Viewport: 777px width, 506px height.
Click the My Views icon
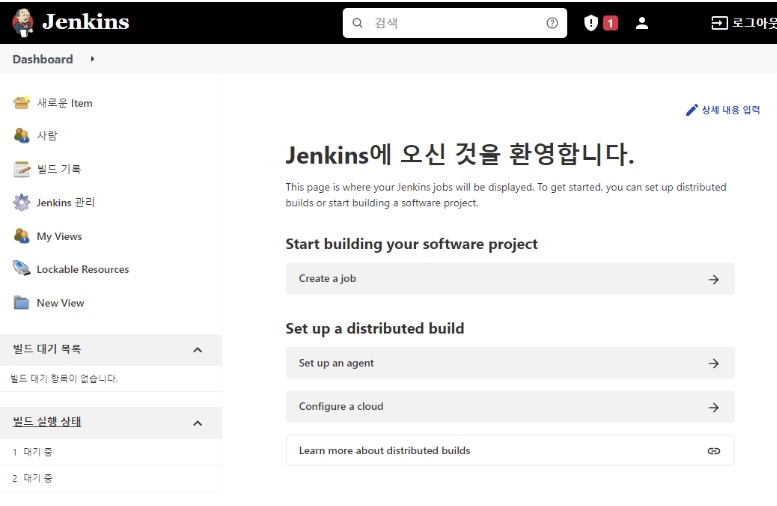click(x=21, y=236)
